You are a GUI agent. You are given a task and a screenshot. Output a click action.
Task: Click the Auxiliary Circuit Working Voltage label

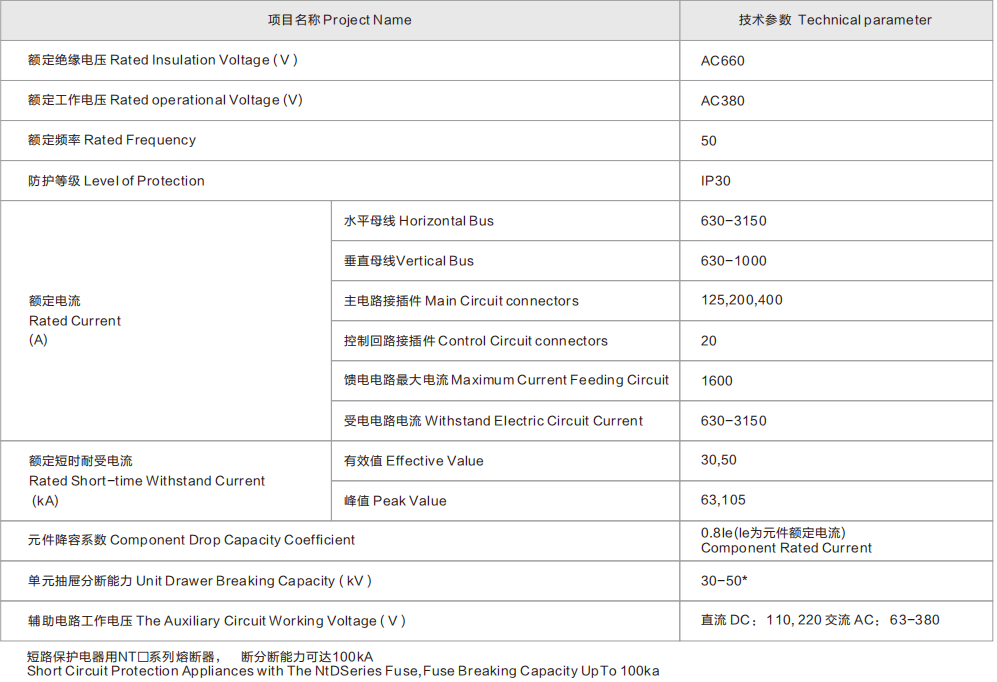click(217, 621)
